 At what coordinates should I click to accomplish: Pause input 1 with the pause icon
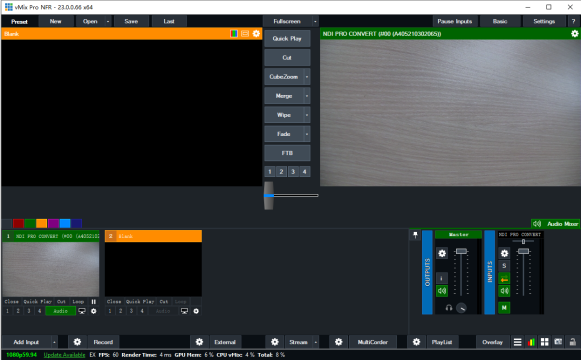coord(94,301)
